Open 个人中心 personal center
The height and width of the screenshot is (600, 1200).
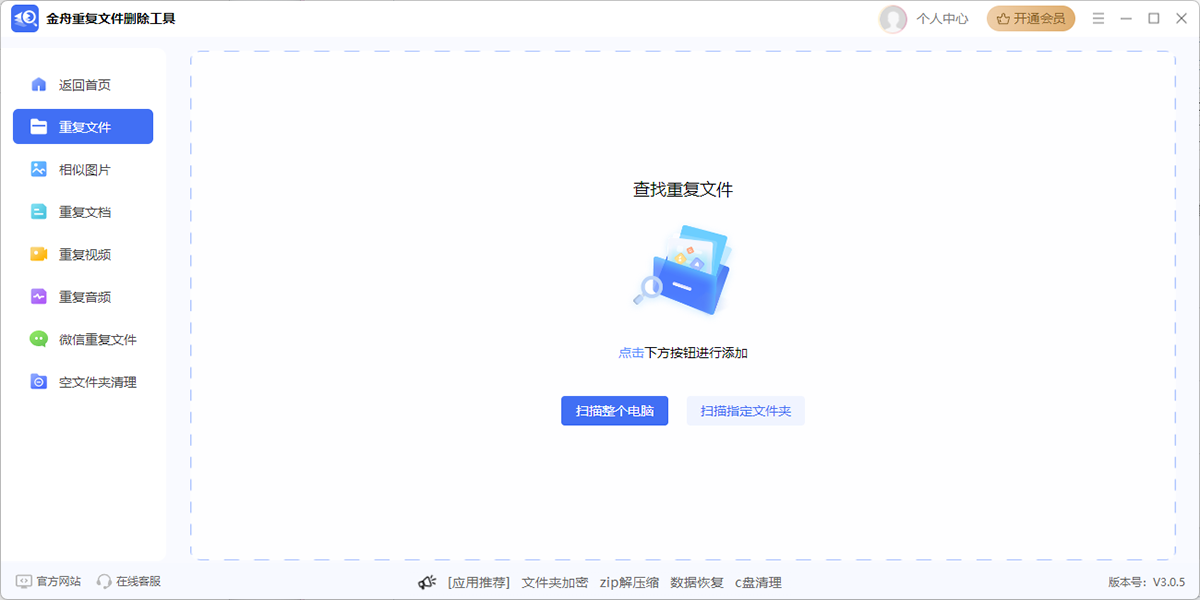(x=941, y=18)
